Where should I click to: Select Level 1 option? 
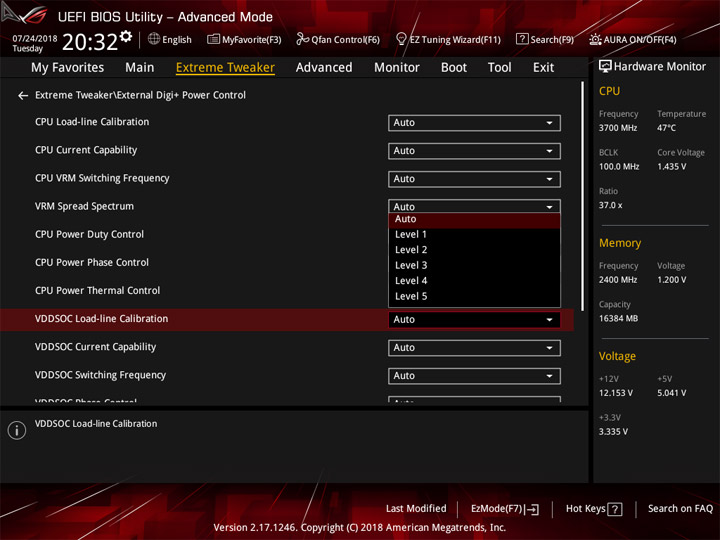[x=474, y=235]
